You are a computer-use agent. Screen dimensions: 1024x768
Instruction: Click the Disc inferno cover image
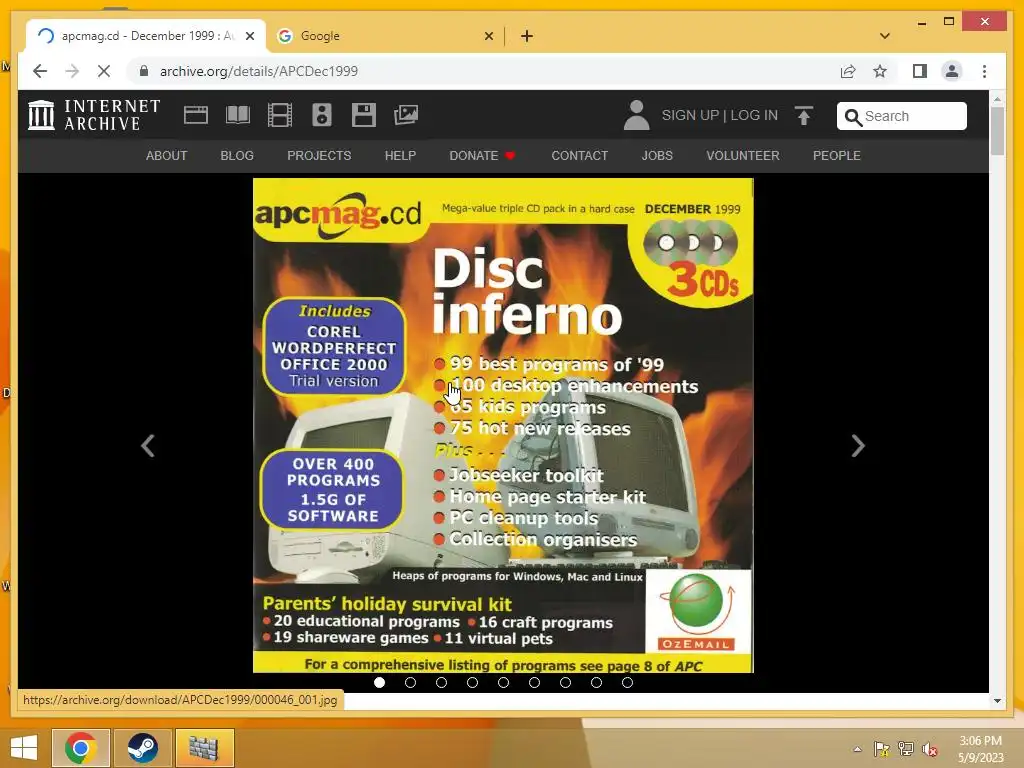point(503,425)
